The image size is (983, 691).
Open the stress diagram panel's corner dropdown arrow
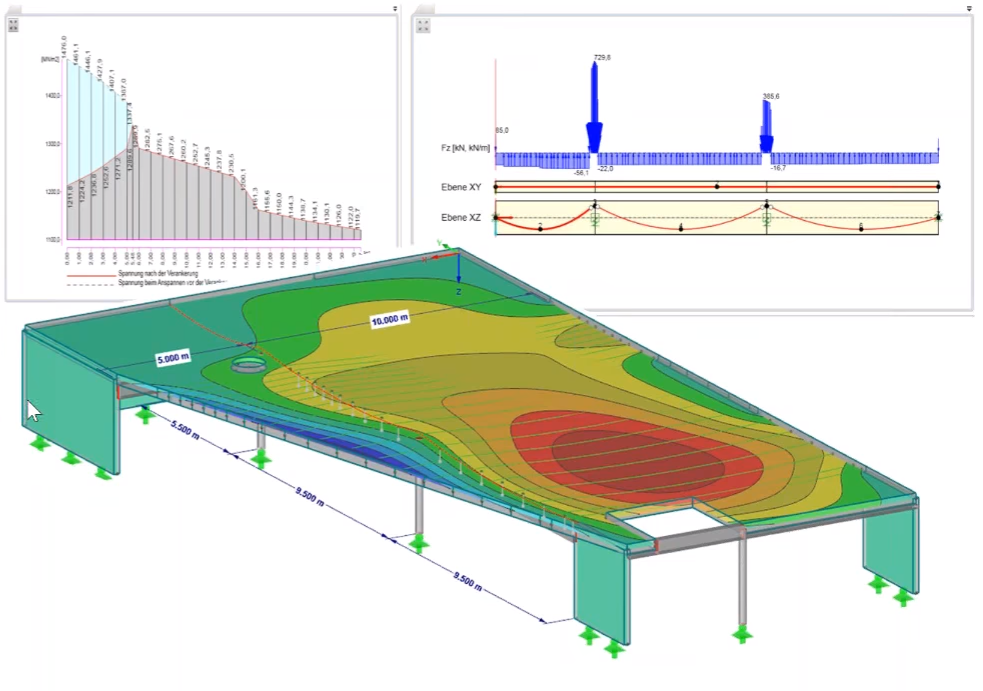click(395, 9)
